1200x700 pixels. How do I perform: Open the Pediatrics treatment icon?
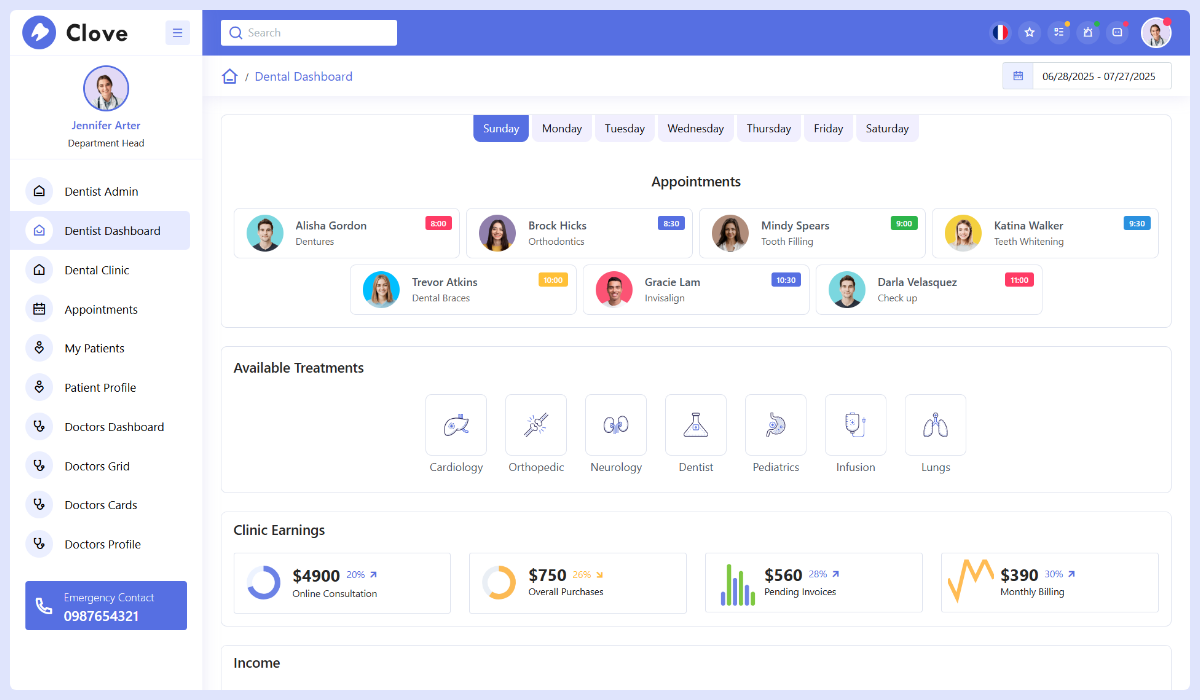(x=775, y=424)
